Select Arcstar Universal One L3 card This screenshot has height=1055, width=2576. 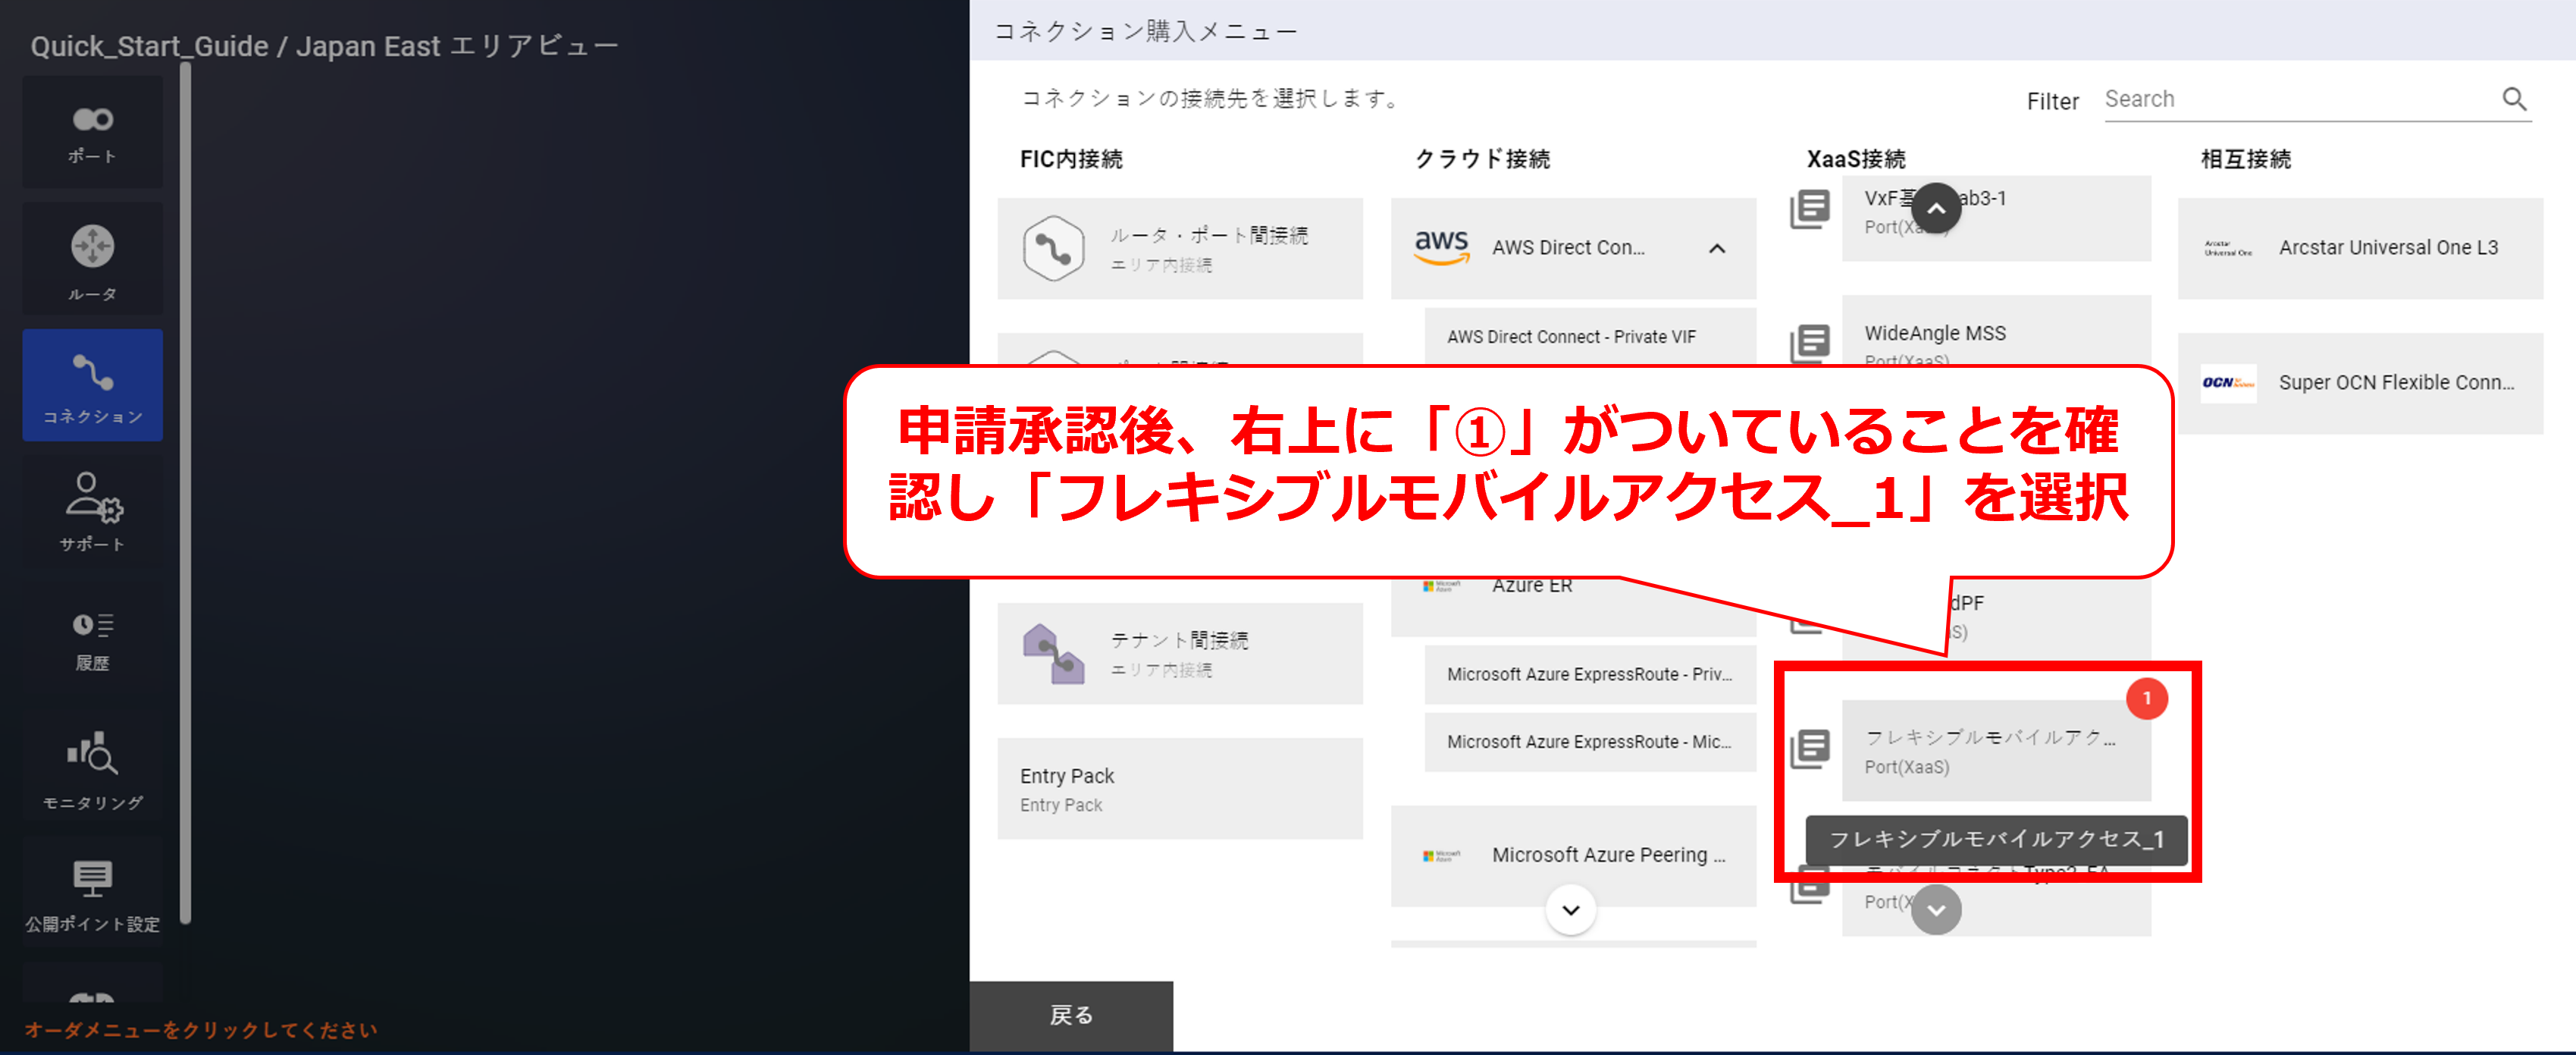(2360, 248)
